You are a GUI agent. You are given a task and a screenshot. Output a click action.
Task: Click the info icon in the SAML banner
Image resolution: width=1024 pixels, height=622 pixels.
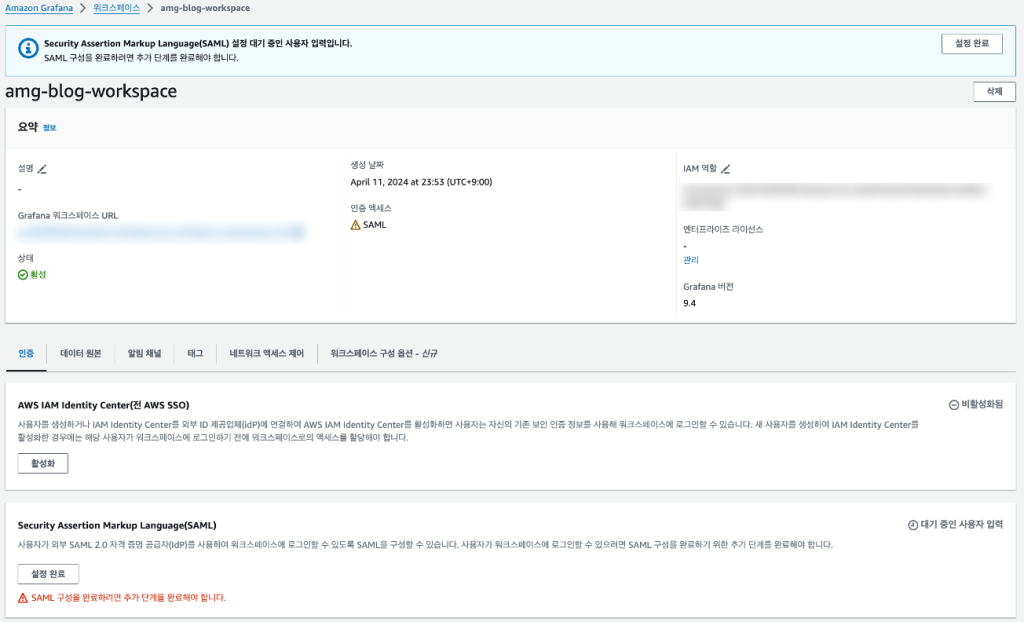pyautogui.click(x=28, y=48)
